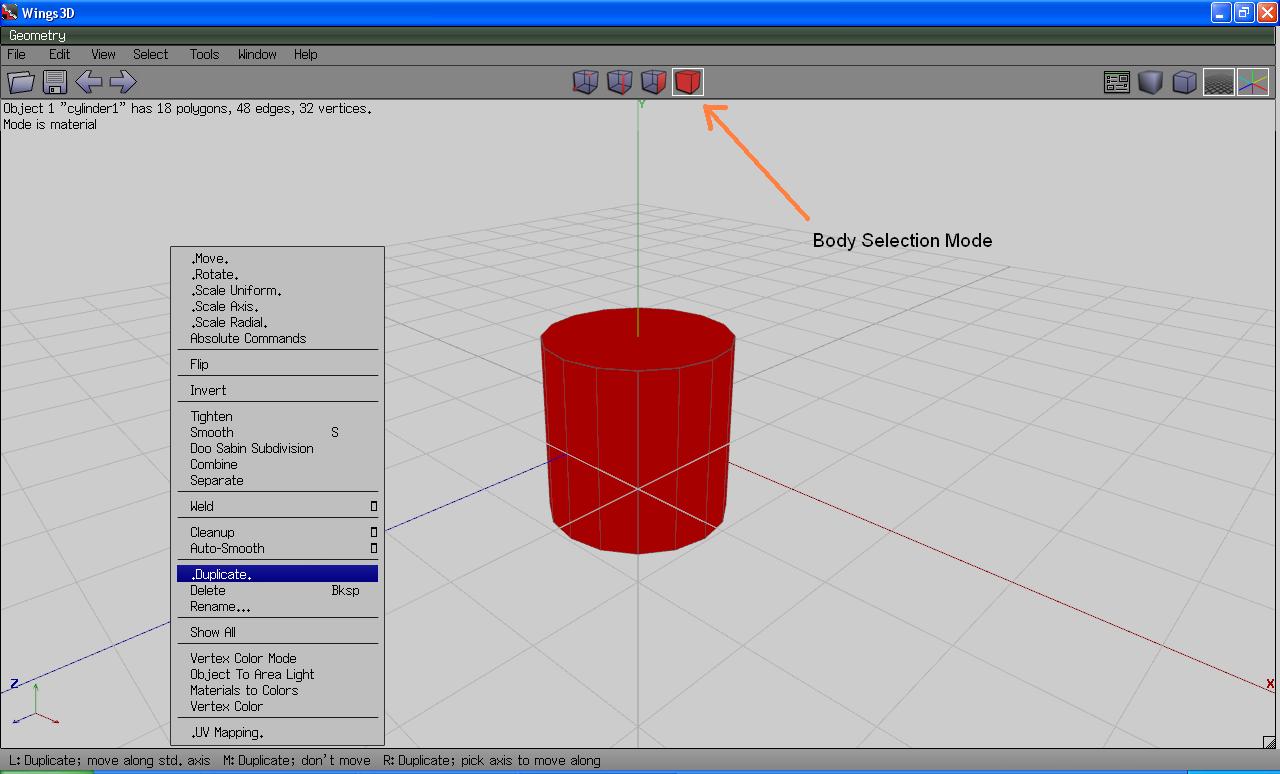Click Doo Sabin Subdivision menu entry
The height and width of the screenshot is (774, 1280).
[x=251, y=448]
